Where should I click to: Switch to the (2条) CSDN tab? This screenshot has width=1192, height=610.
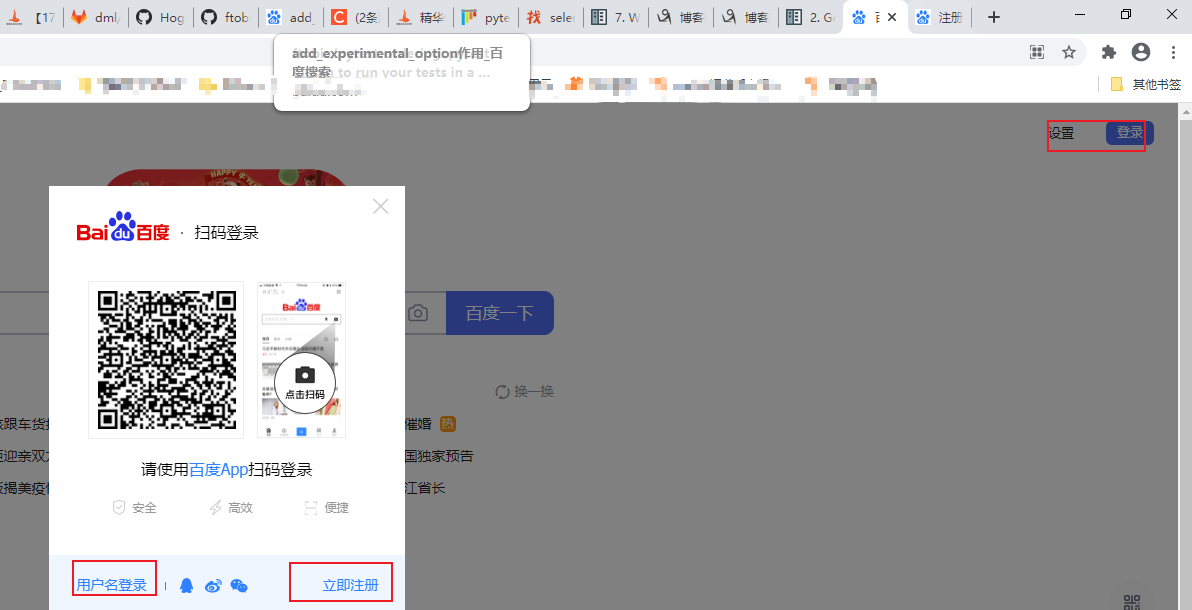click(356, 17)
